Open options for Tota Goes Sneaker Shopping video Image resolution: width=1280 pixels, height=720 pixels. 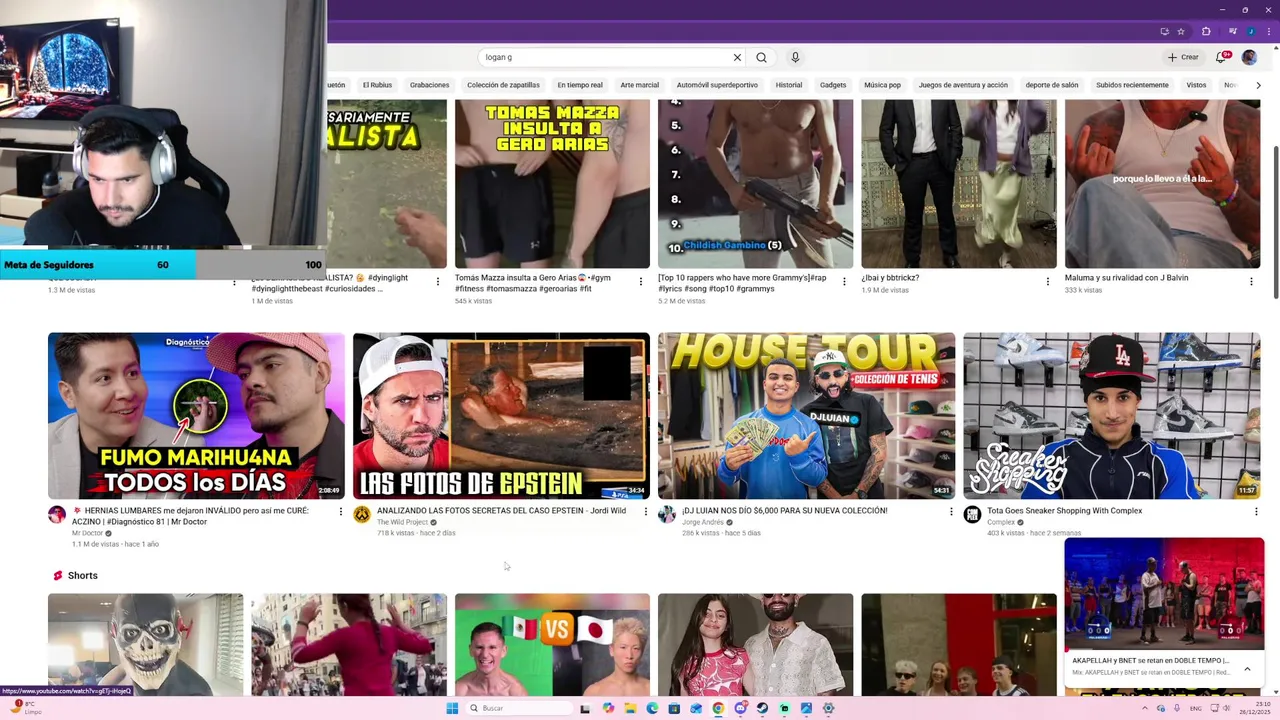click(1256, 512)
